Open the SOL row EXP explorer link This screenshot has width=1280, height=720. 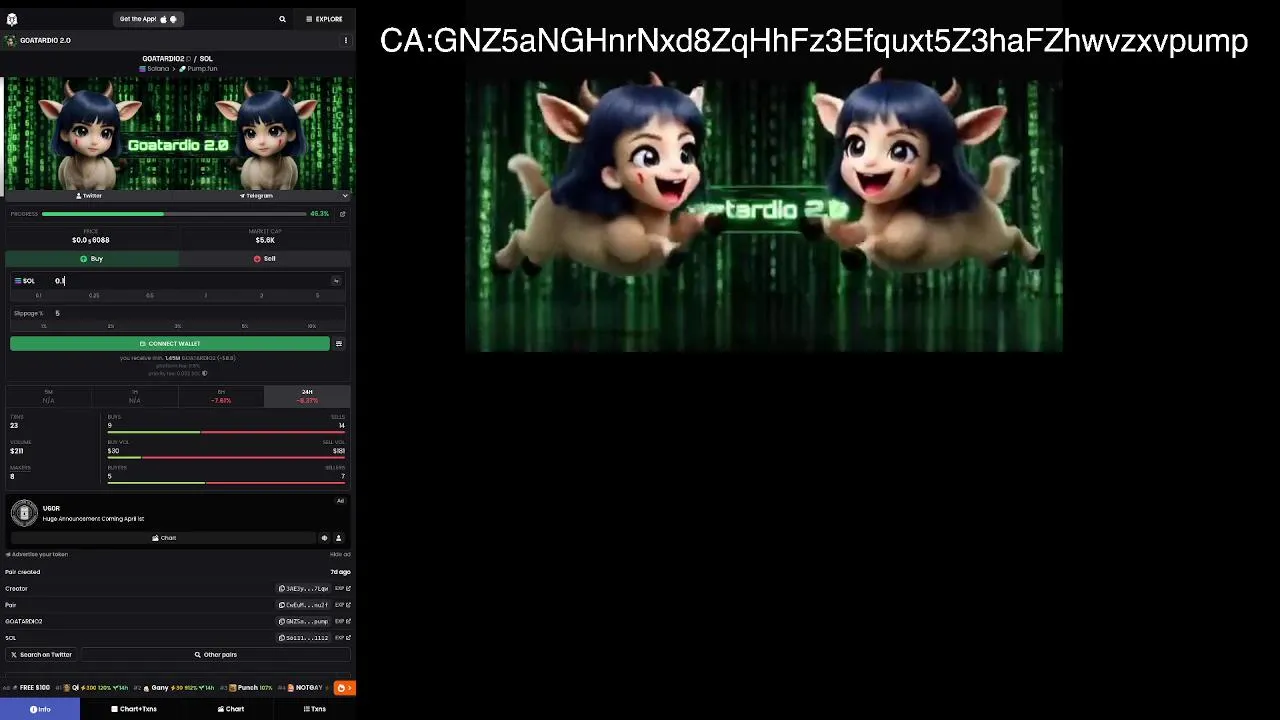tap(342, 638)
